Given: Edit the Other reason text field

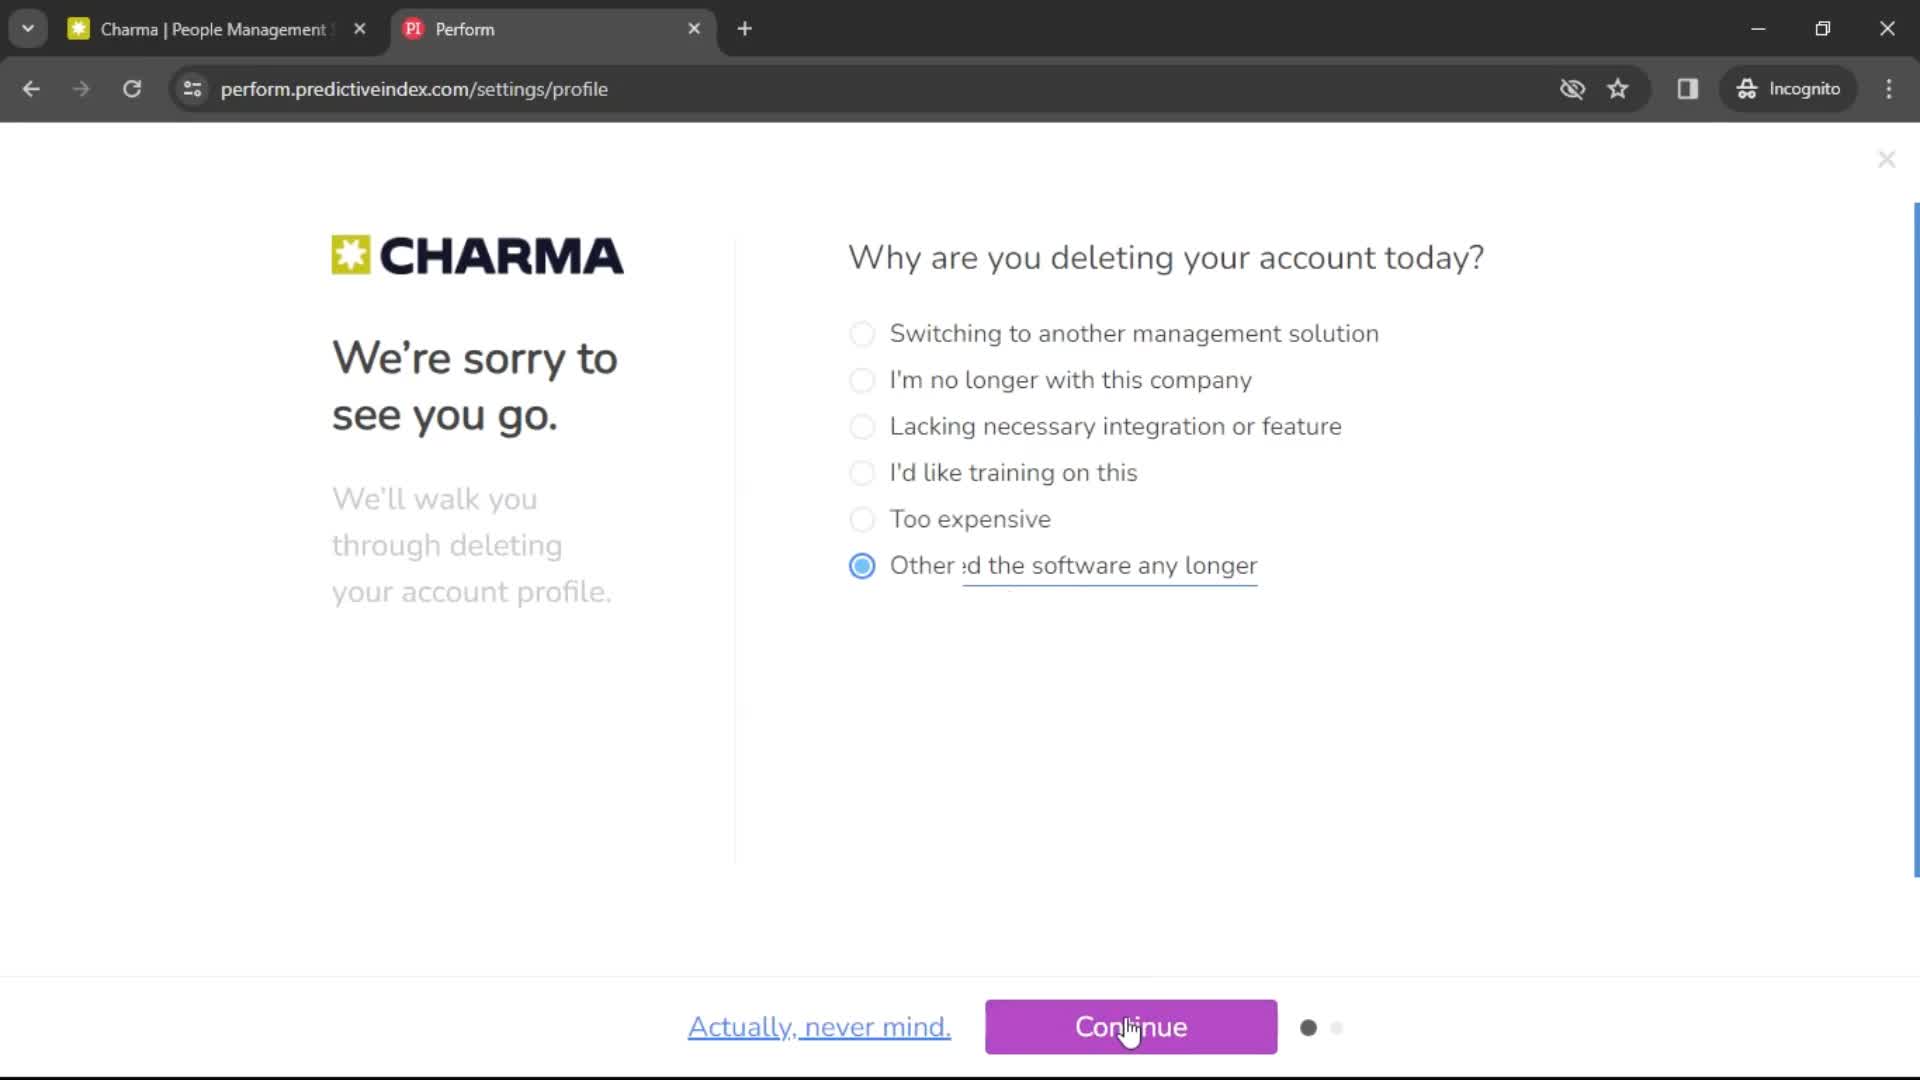Looking at the screenshot, I should point(1109,566).
